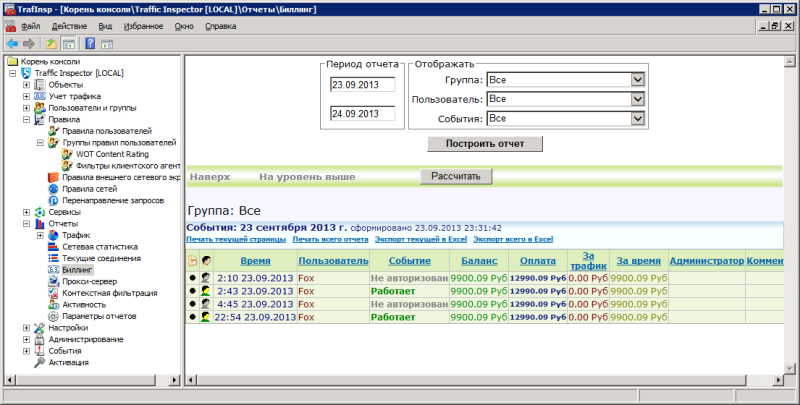Click the Пользователи и группы icon
Screen dimensions: 800x405
coord(39,108)
